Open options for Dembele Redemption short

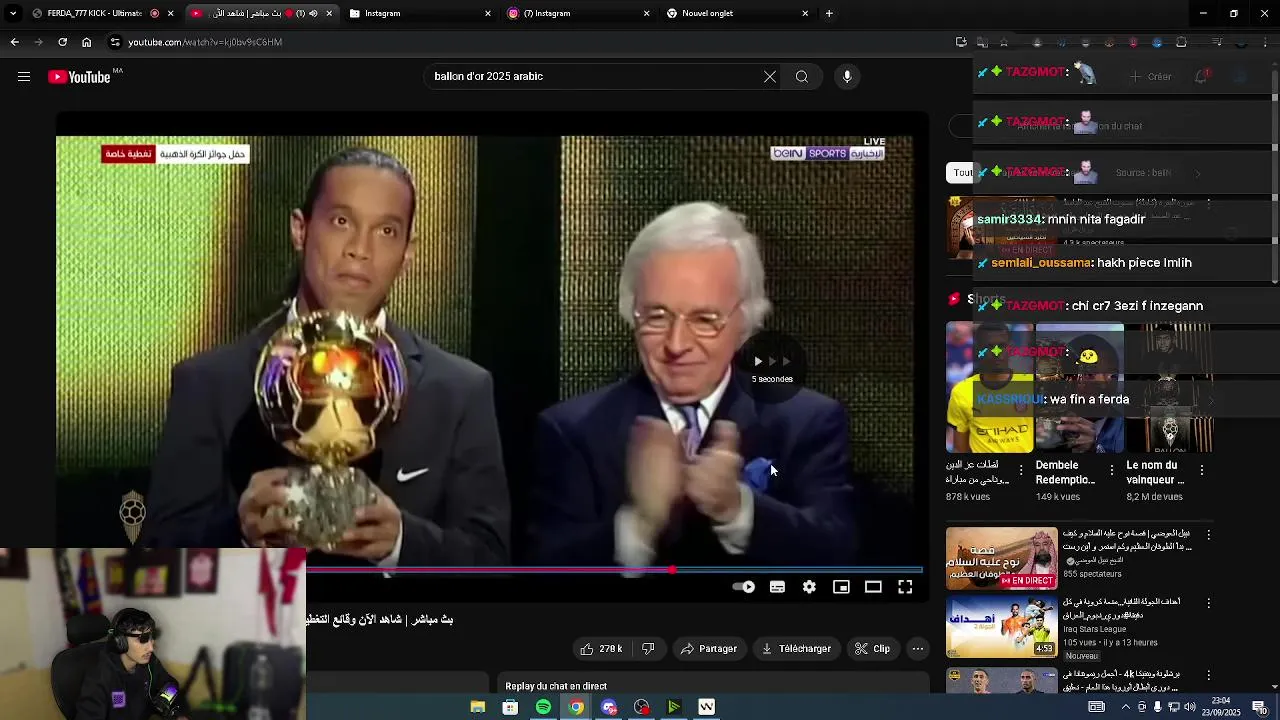click(x=1112, y=469)
